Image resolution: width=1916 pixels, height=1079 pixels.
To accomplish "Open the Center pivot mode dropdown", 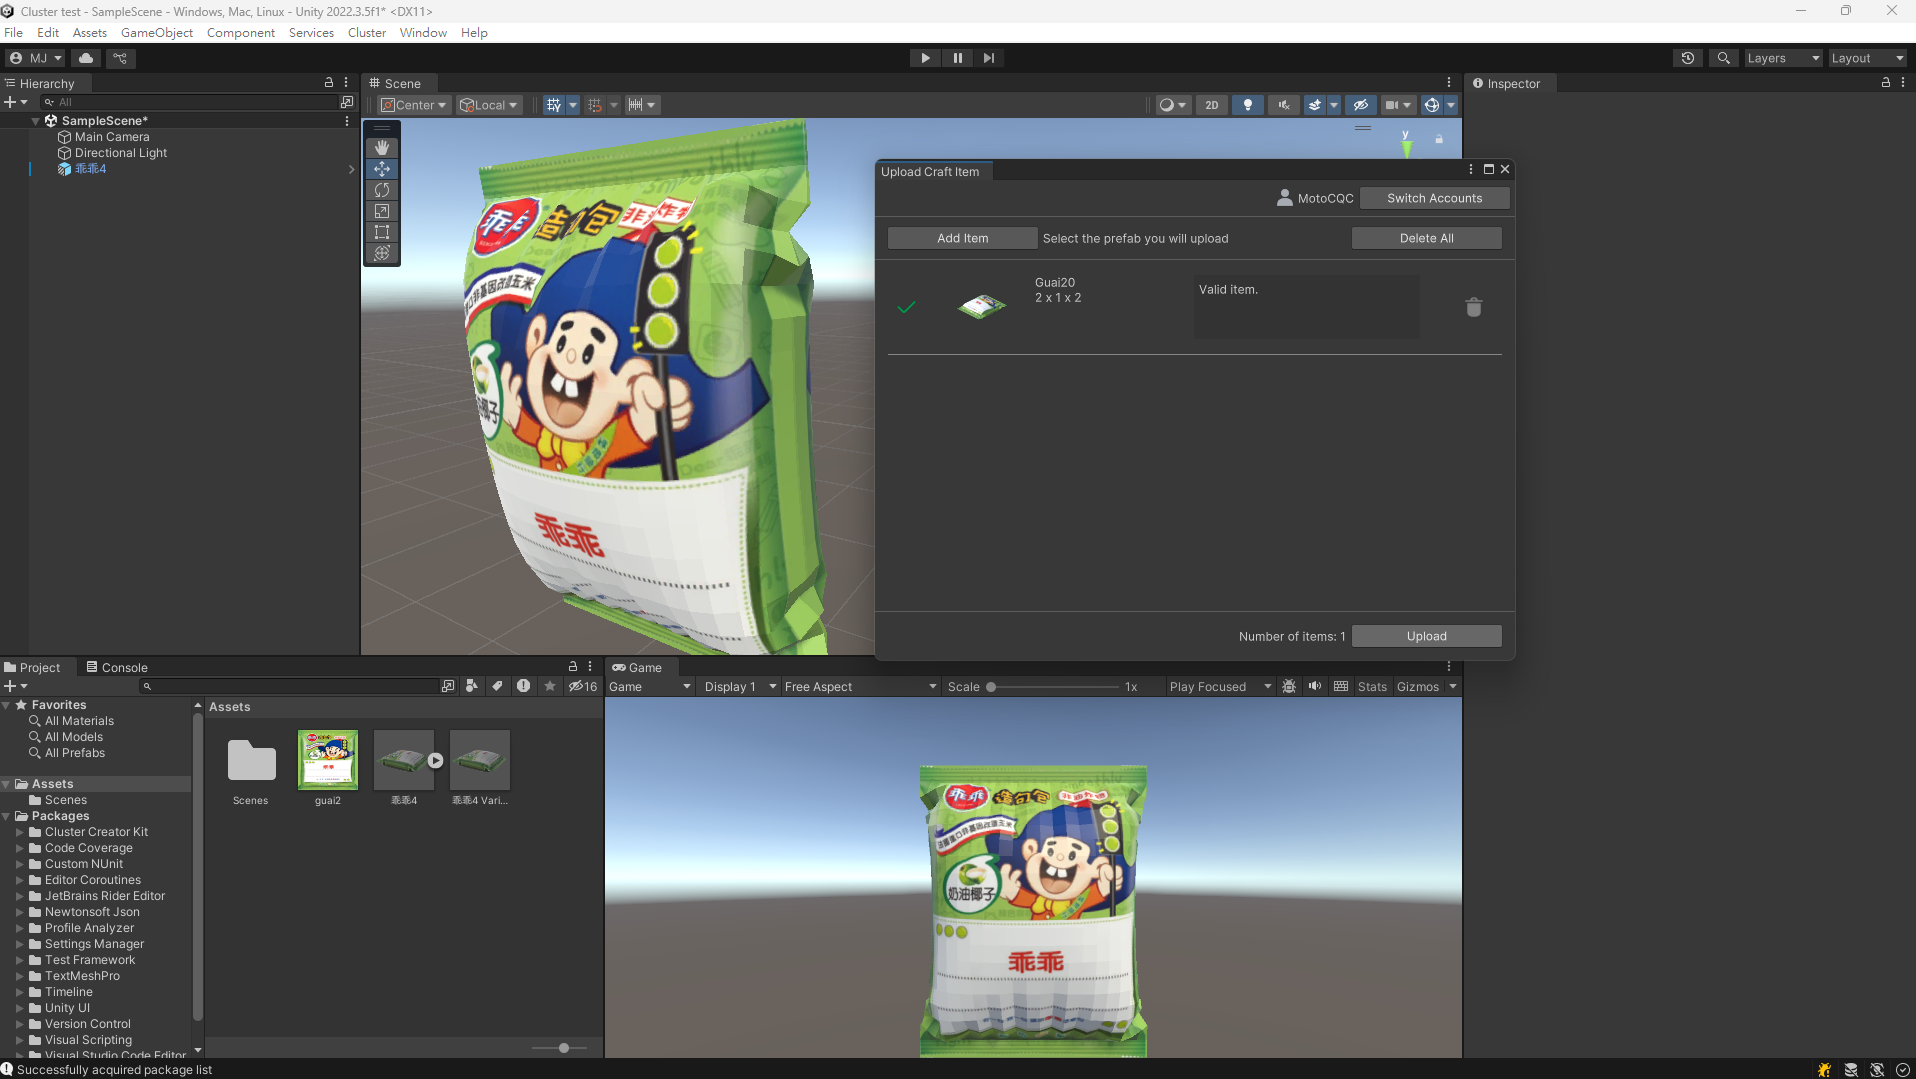I will click(413, 105).
